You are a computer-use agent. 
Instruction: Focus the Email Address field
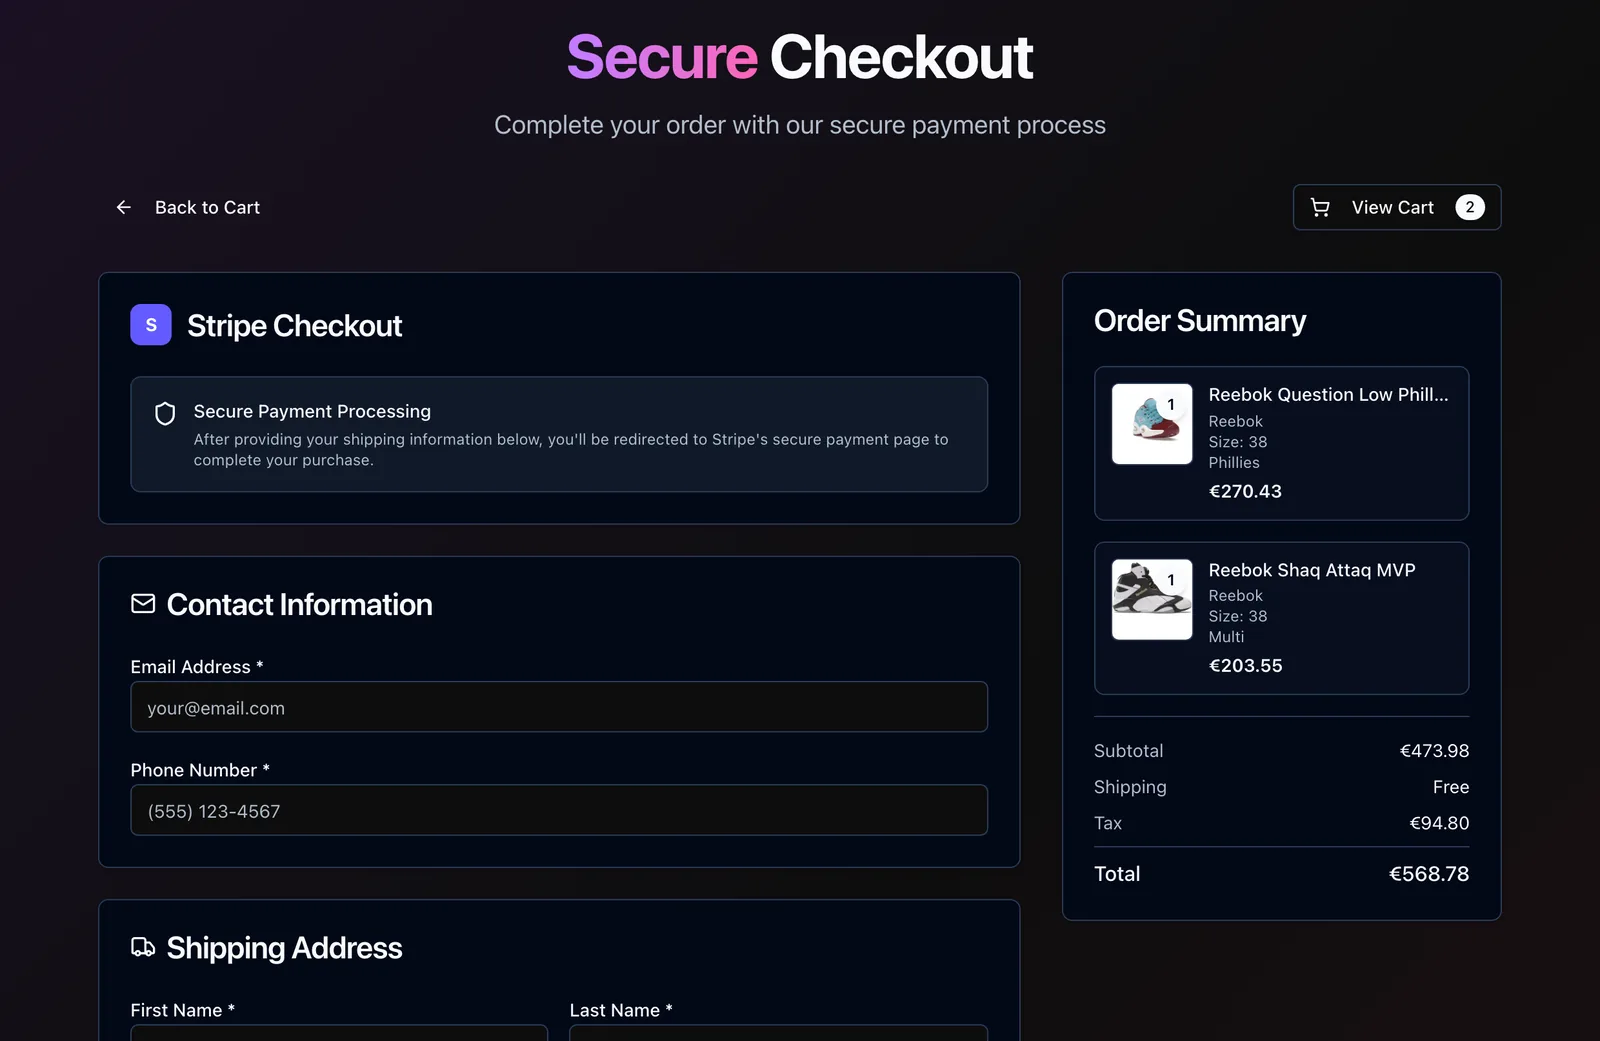[559, 707]
